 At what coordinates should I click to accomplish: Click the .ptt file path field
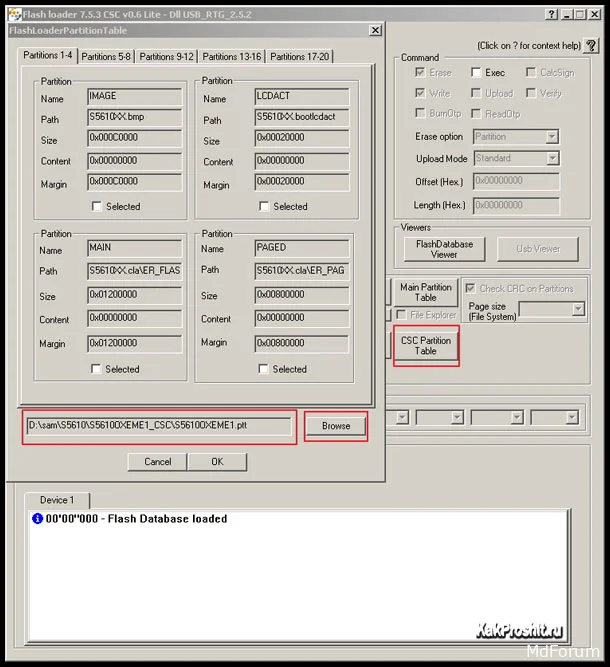(159, 426)
